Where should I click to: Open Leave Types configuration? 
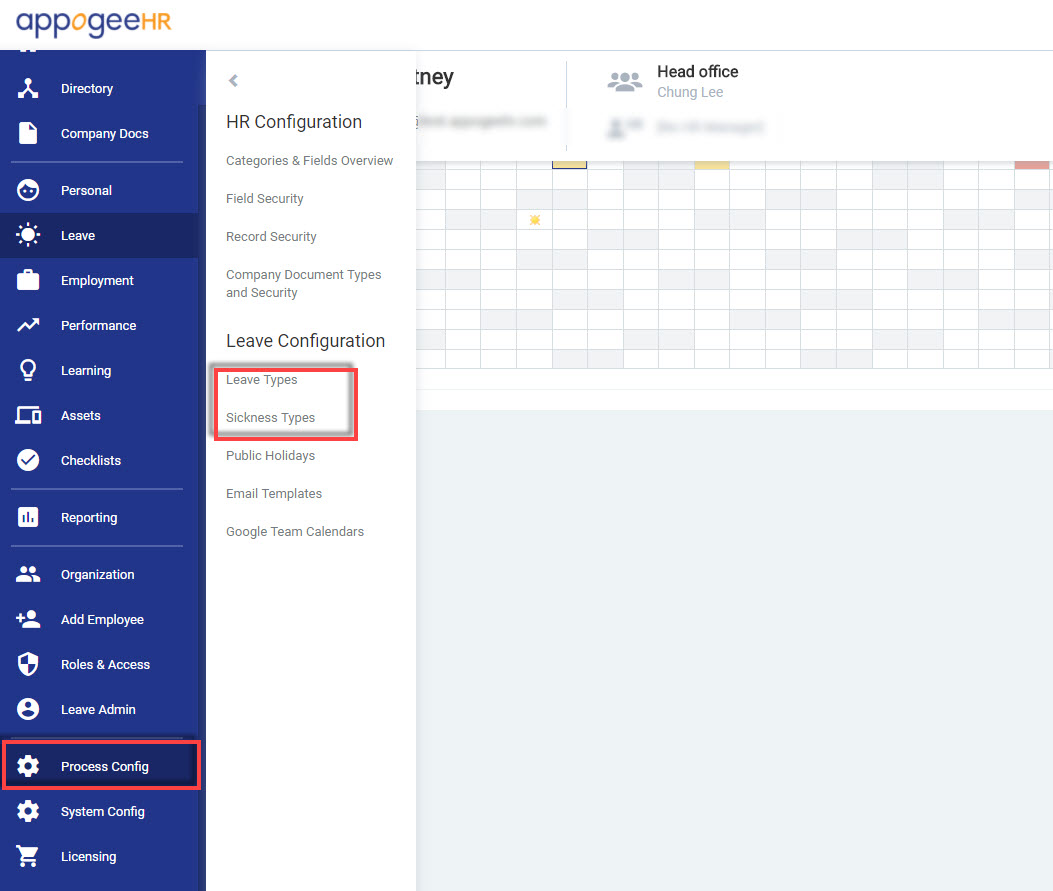point(261,379)
